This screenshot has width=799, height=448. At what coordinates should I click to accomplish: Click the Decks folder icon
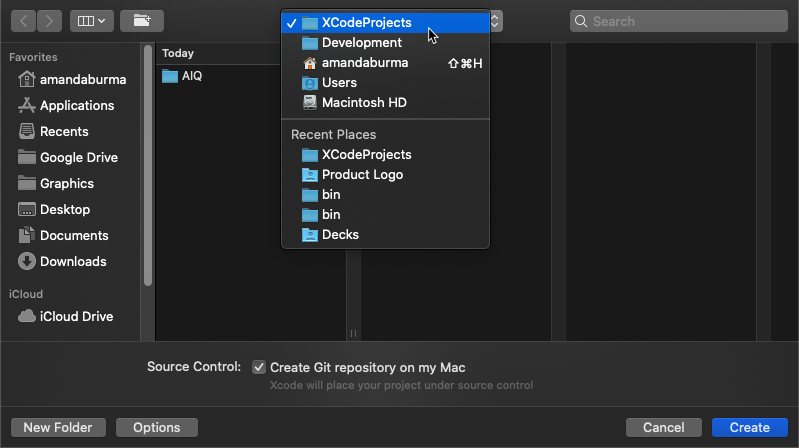click(x=309, y=234)
